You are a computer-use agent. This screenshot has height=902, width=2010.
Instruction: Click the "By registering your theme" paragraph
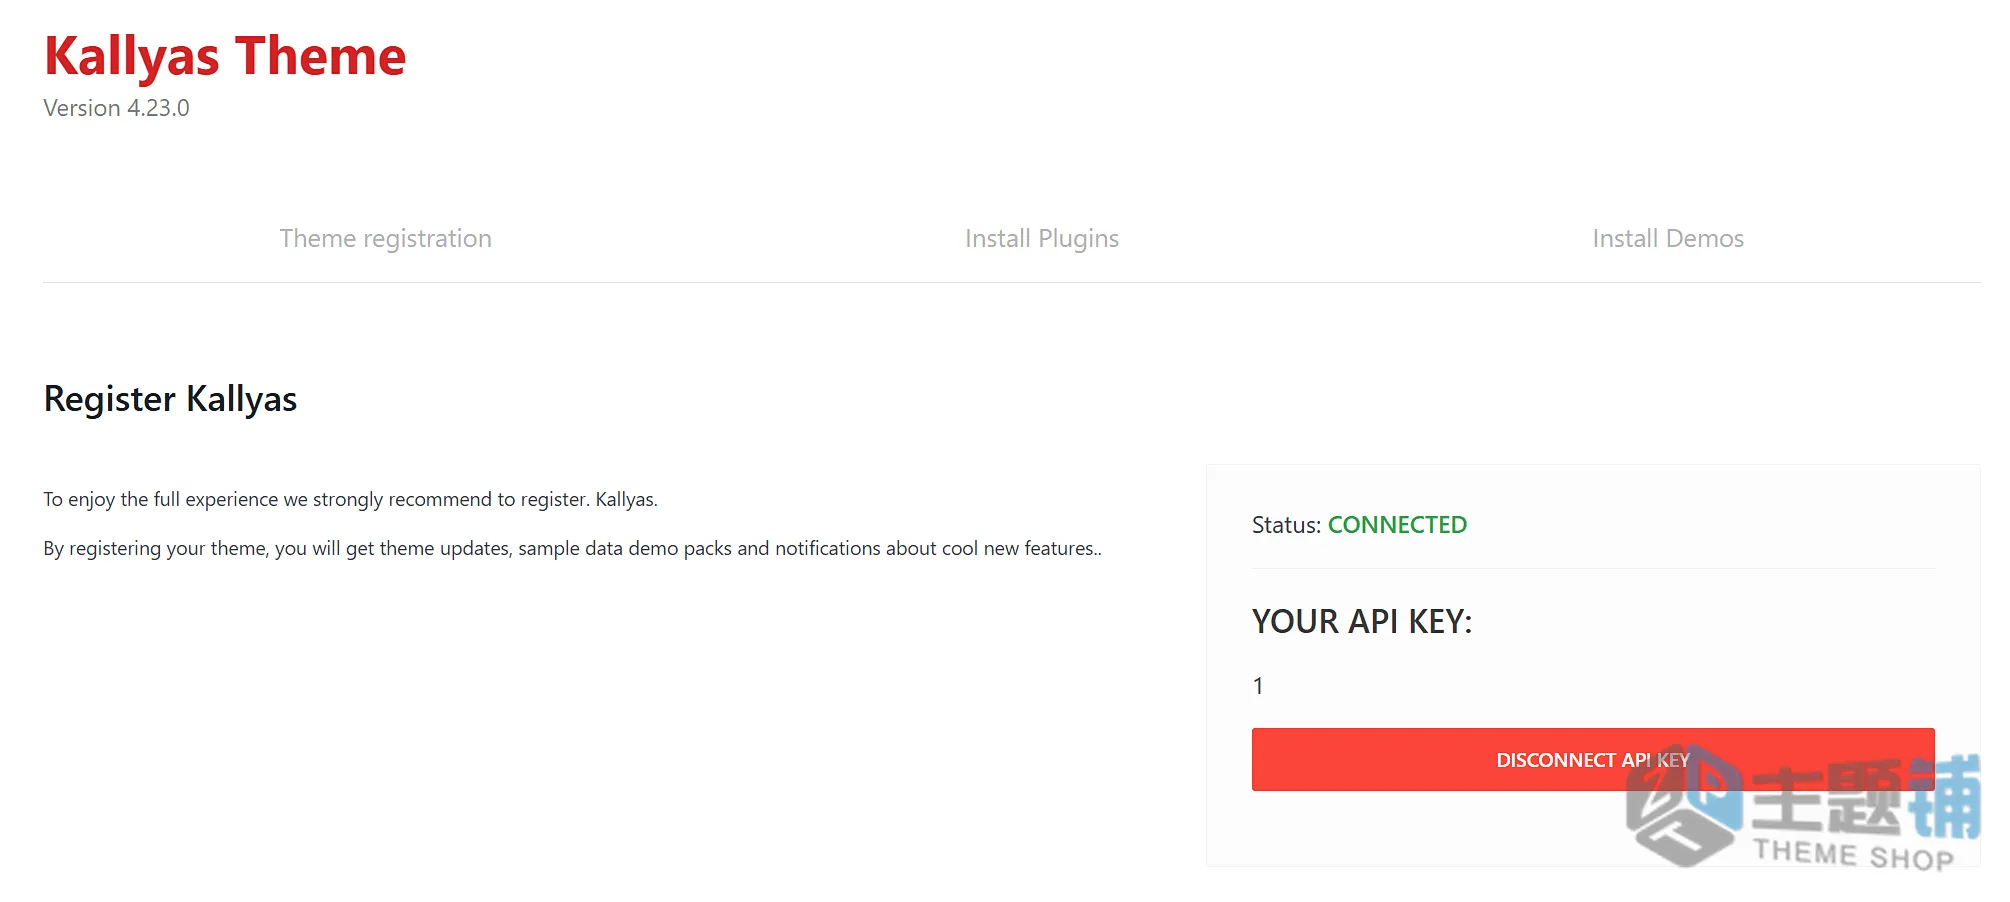572,549
